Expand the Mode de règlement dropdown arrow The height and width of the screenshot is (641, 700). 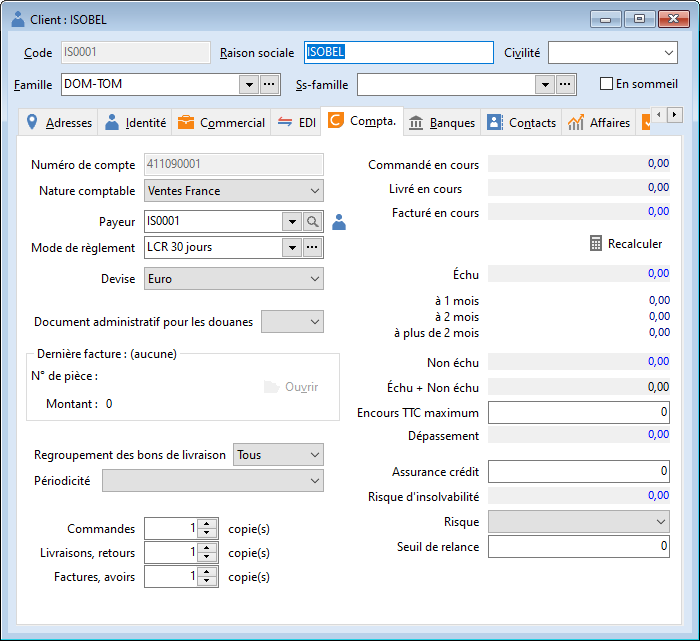tap(292, 247)
